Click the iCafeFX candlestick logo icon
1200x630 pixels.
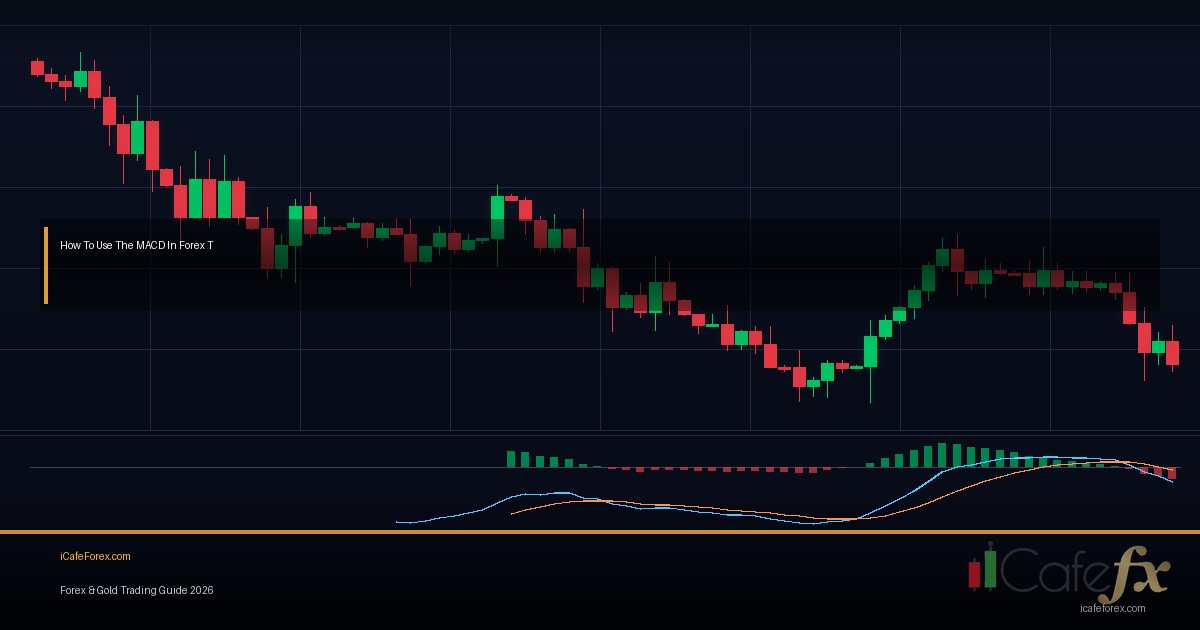point(983,568)
